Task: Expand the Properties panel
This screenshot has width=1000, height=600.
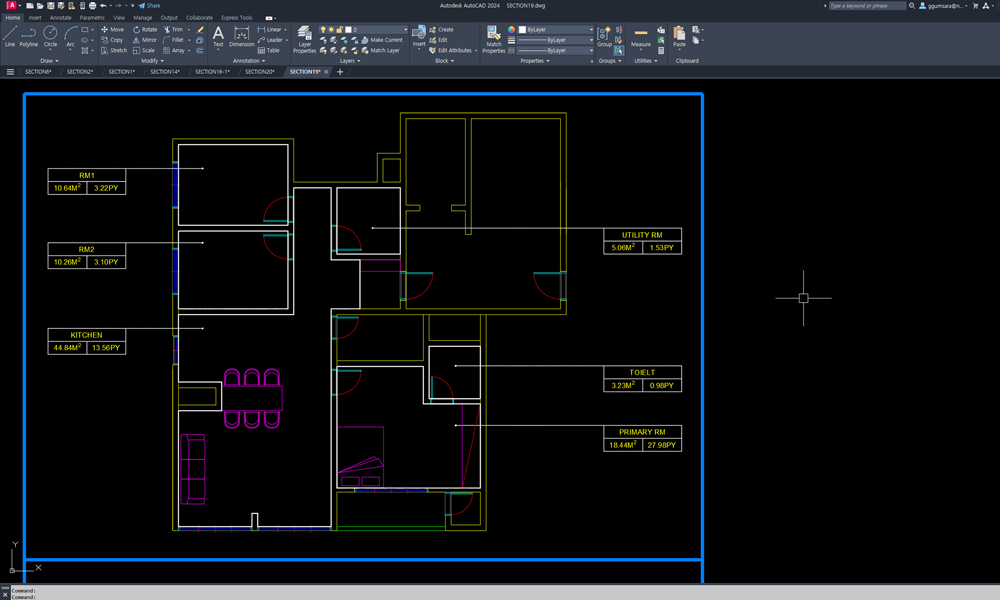Action: (534, 61)
